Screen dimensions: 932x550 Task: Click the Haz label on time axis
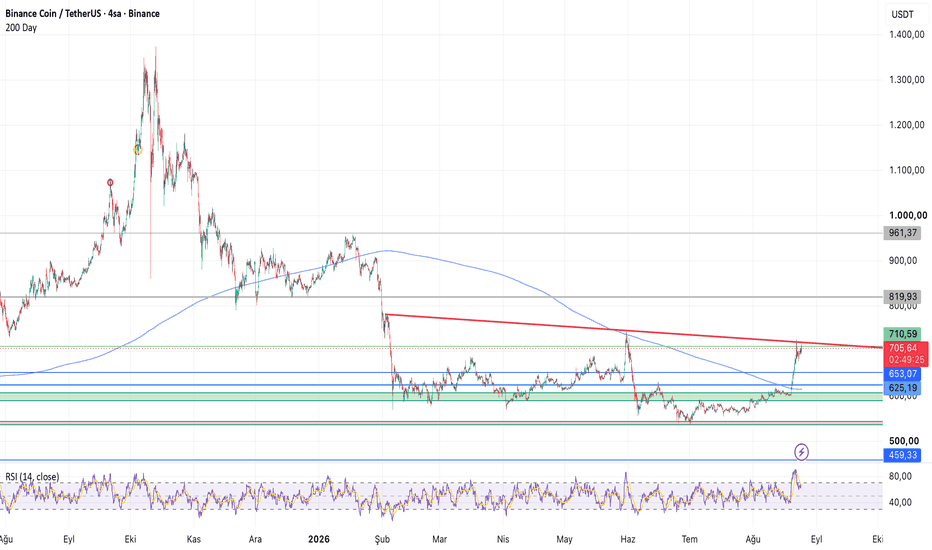point(628,539)
